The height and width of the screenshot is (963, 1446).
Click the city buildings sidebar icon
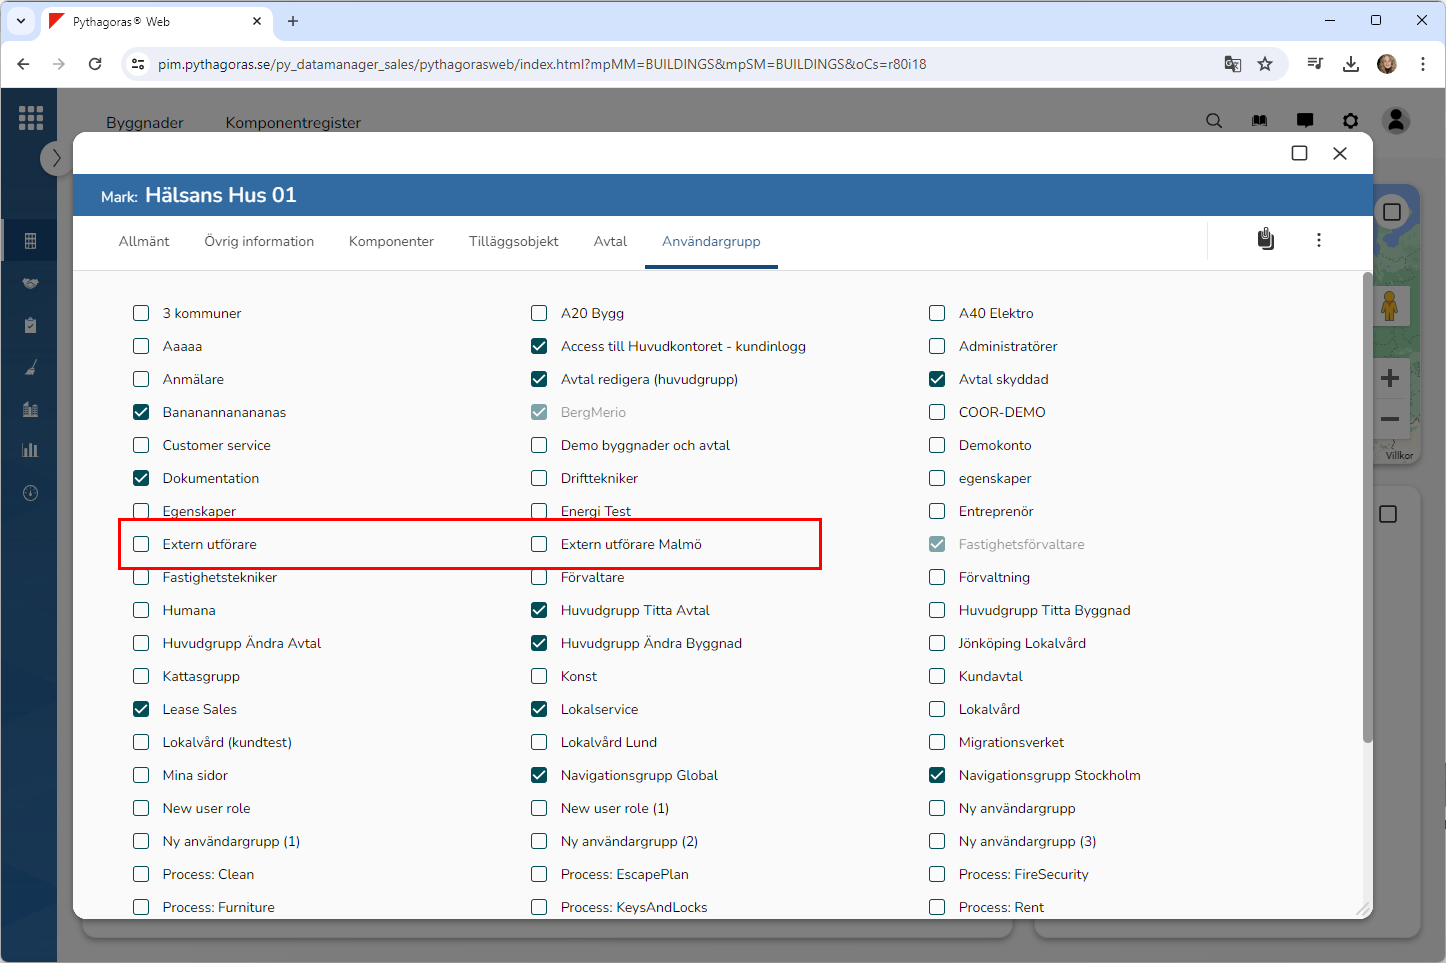click(x=31, y=409)
